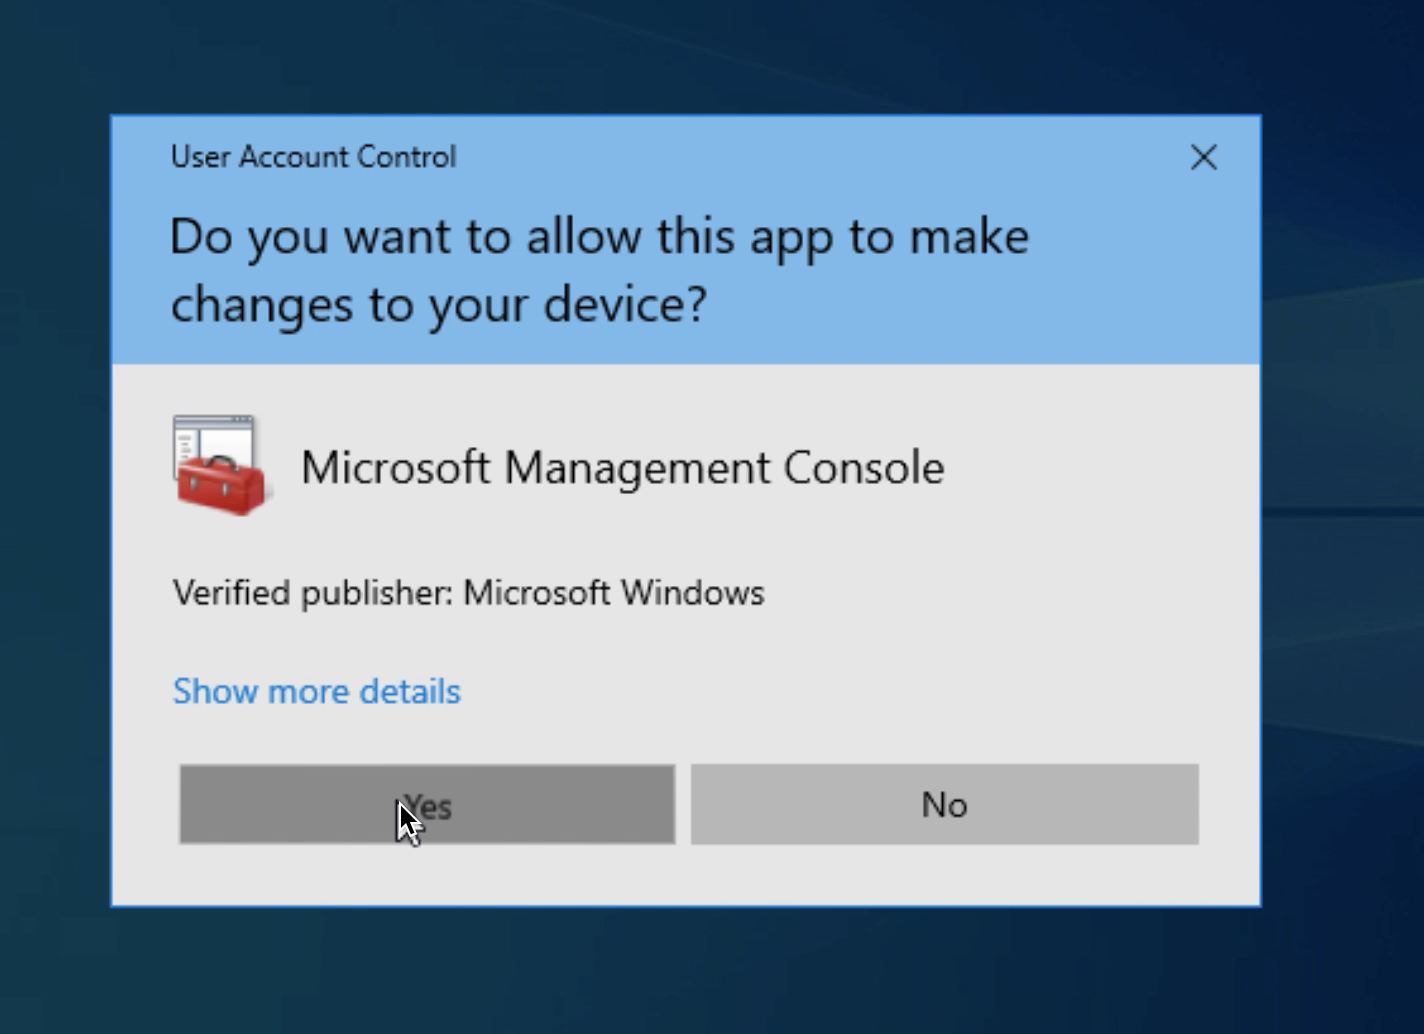1424x1034 pixels.
Task: Click the desktop background below the dialog
Action: click(700, 970)
